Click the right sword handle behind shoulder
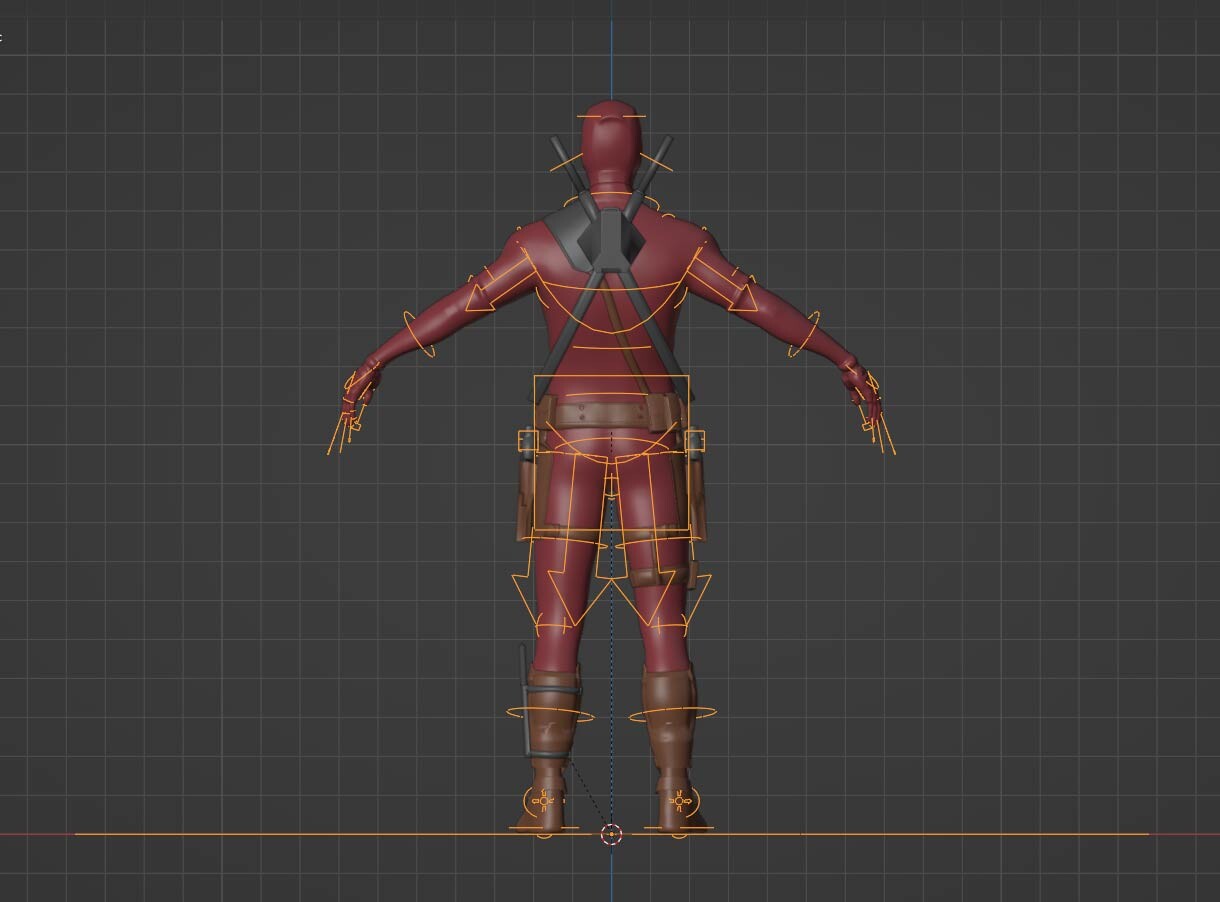This screenshot has height=902, width=1220. [x=655, y=165]
